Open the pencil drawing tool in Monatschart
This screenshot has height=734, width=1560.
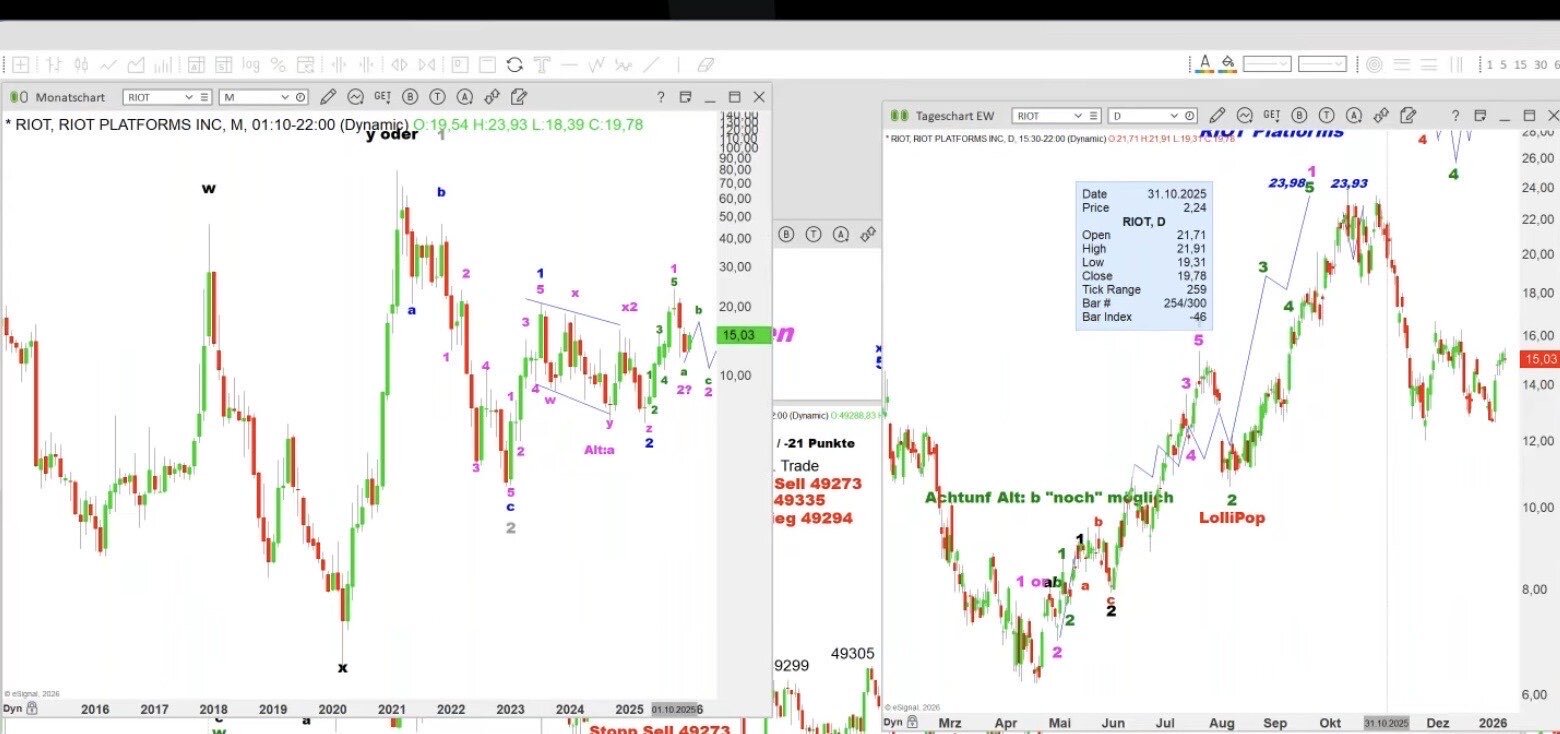[327, 97]
